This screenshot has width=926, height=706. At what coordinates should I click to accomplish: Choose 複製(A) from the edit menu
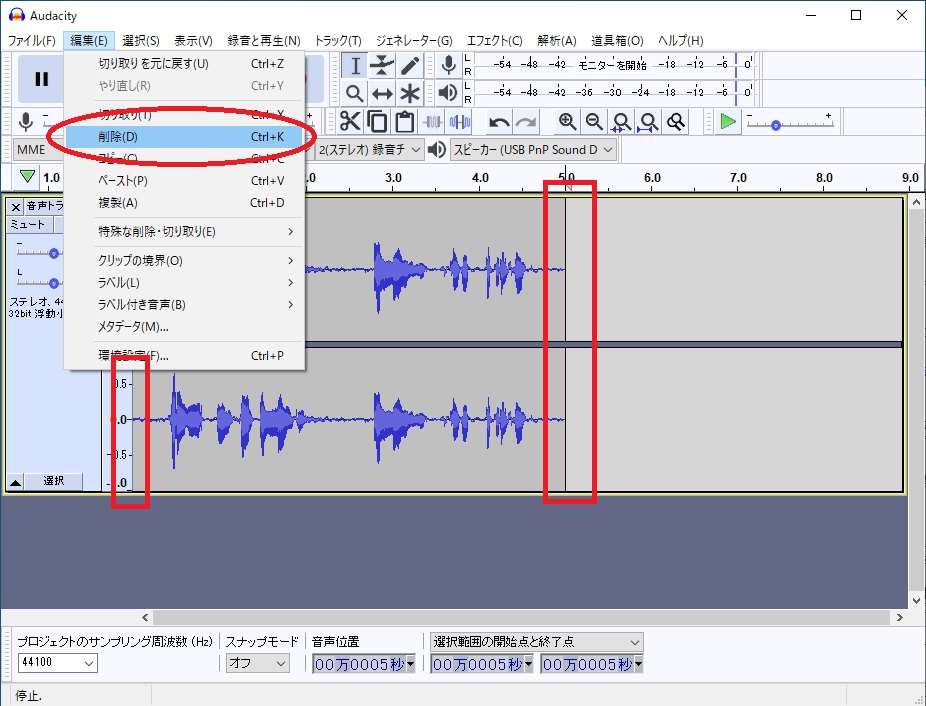pyautogui.click(x=184, y=203)
